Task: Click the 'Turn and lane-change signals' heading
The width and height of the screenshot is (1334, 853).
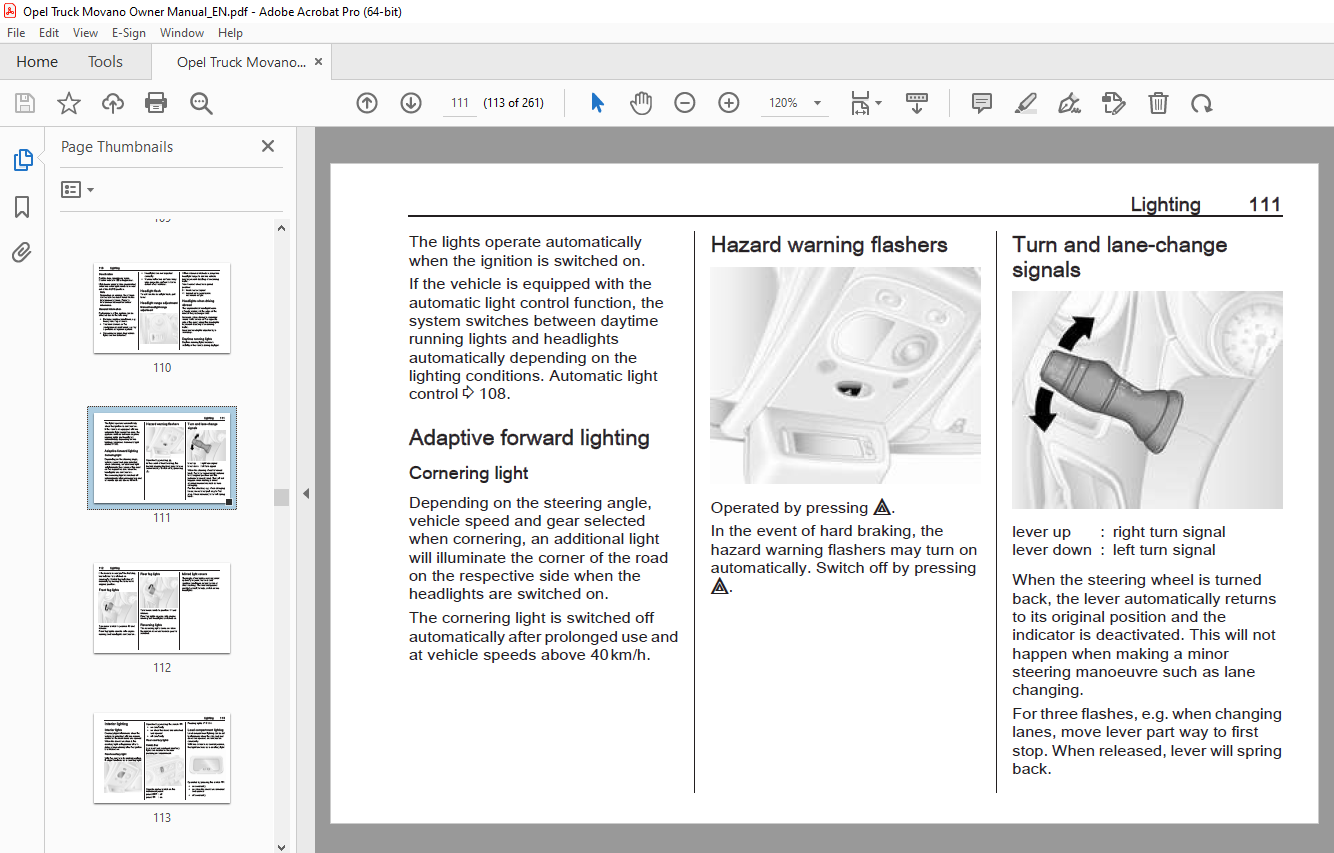Action: pos(1119,257)
